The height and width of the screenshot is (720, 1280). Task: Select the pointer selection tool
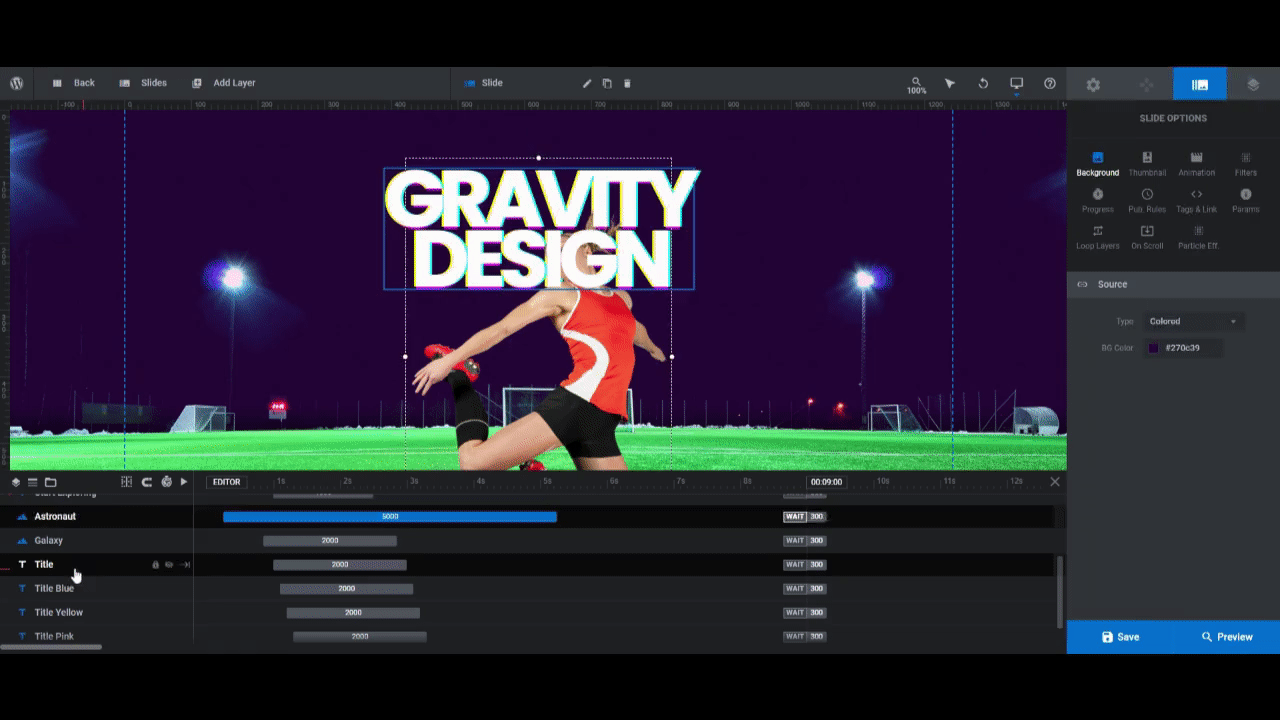[950, 83]
